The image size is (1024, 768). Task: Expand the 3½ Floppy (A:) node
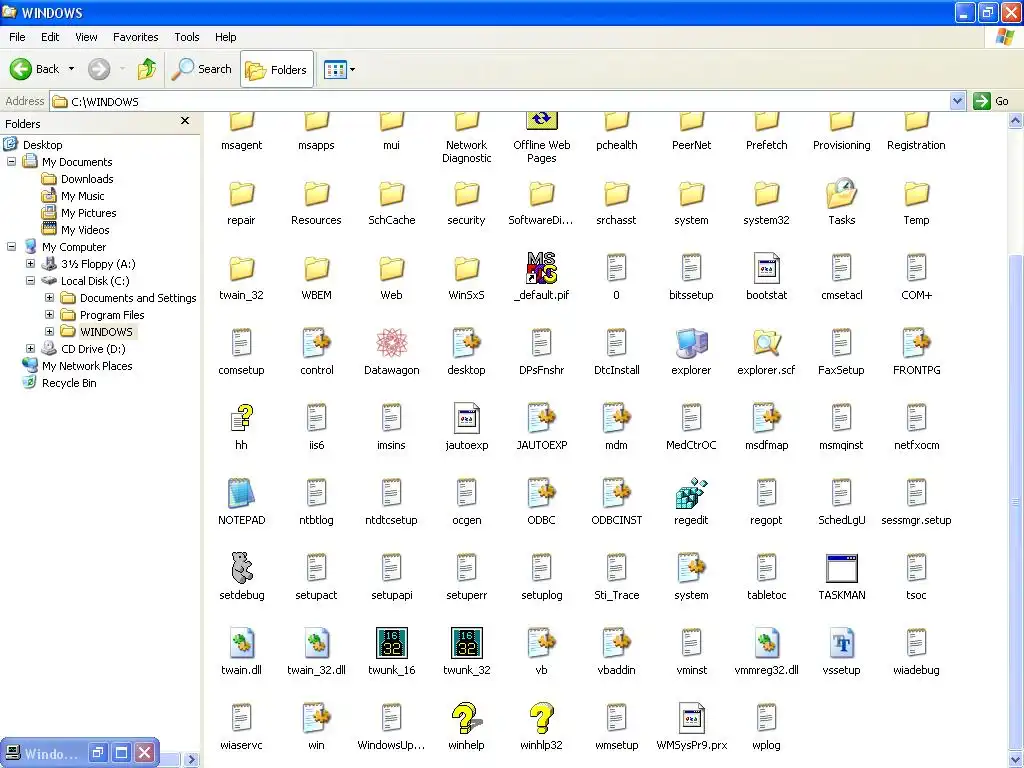pyautogui.click(x=30, y=263)
